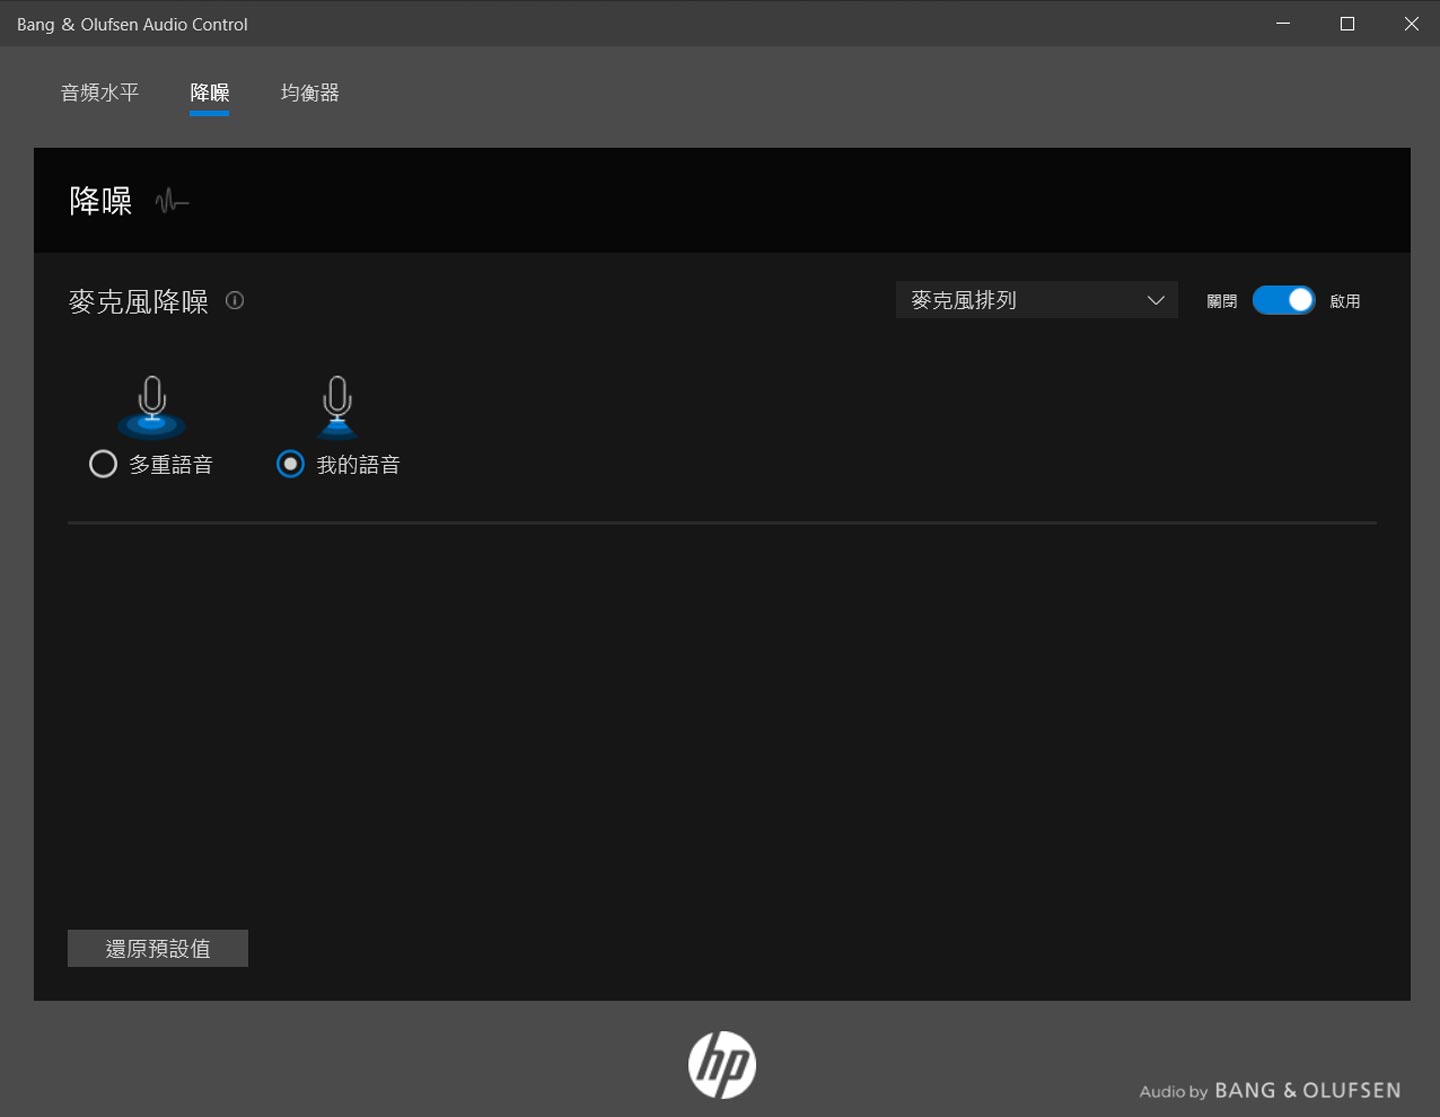Image resolution: width=1440 pixels, height=1117 pixels.
Task: Maximize the Audio Control window
Action: coord(1347,24)
